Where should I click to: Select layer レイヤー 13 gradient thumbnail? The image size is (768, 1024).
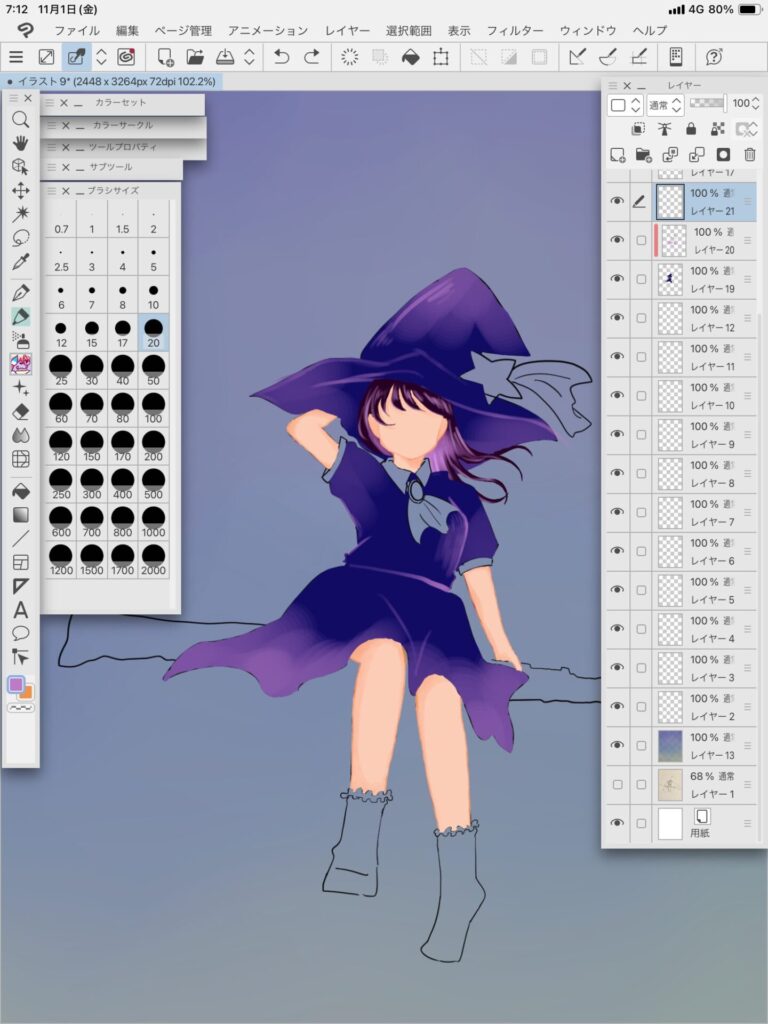click(670, 745)
